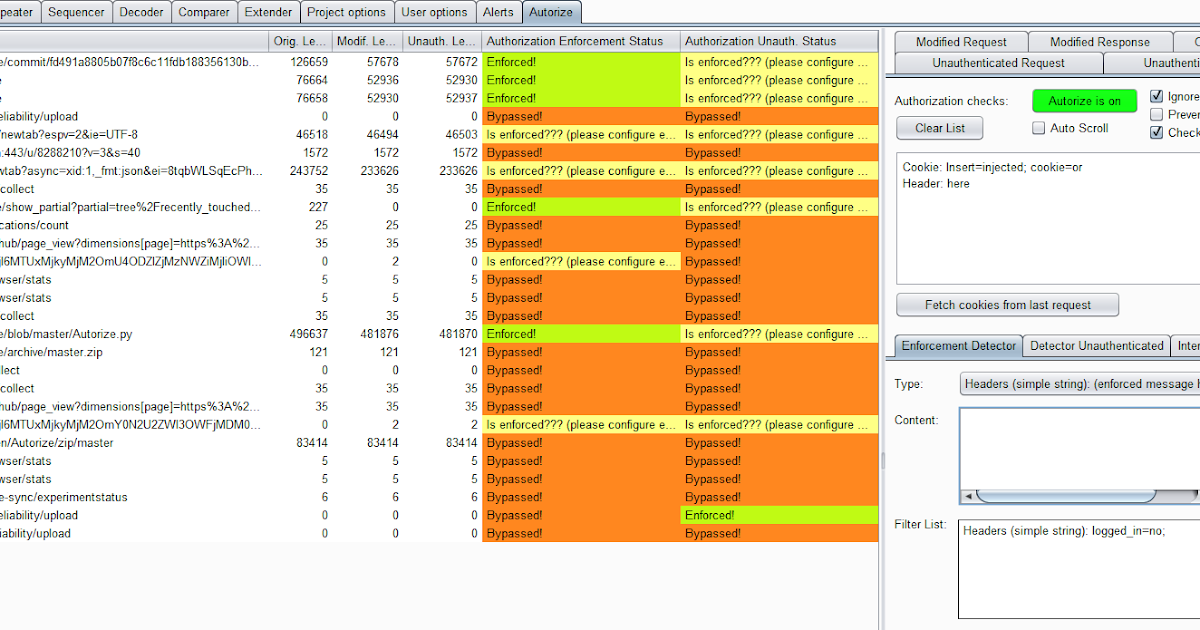Select the Decoder tab

pyautogui.click(x=141, y=12)
